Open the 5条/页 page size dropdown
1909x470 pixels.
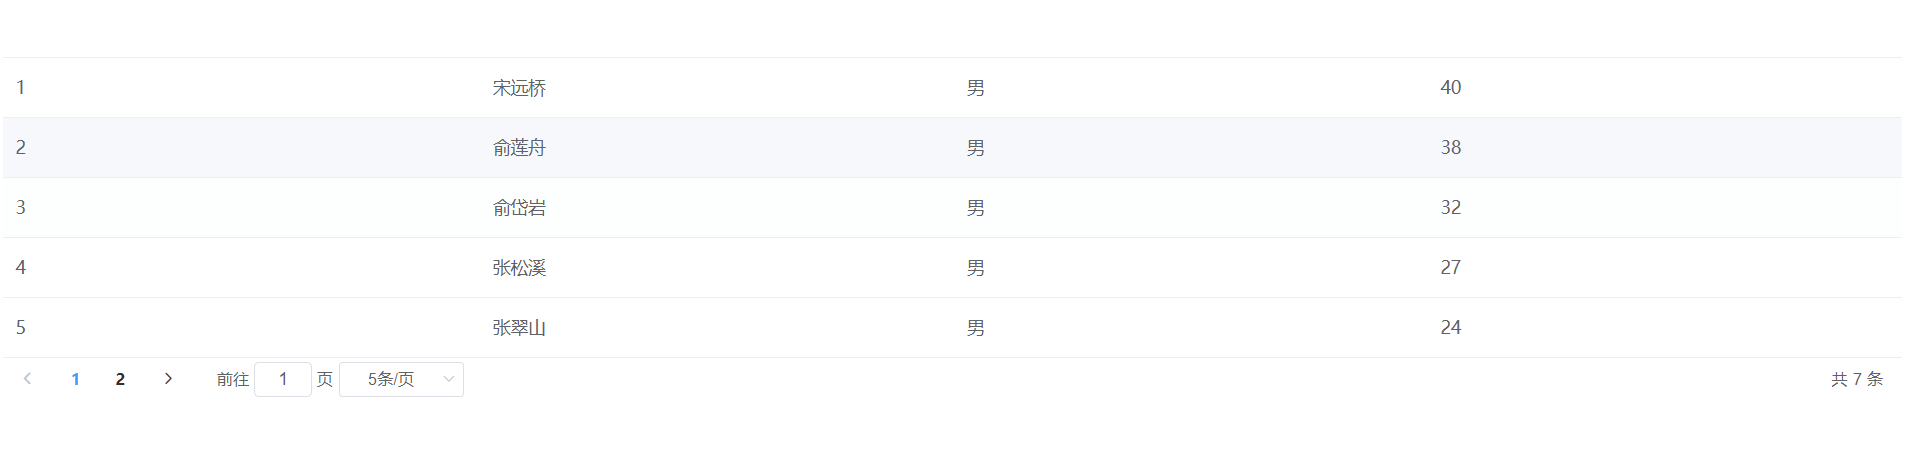401,379
